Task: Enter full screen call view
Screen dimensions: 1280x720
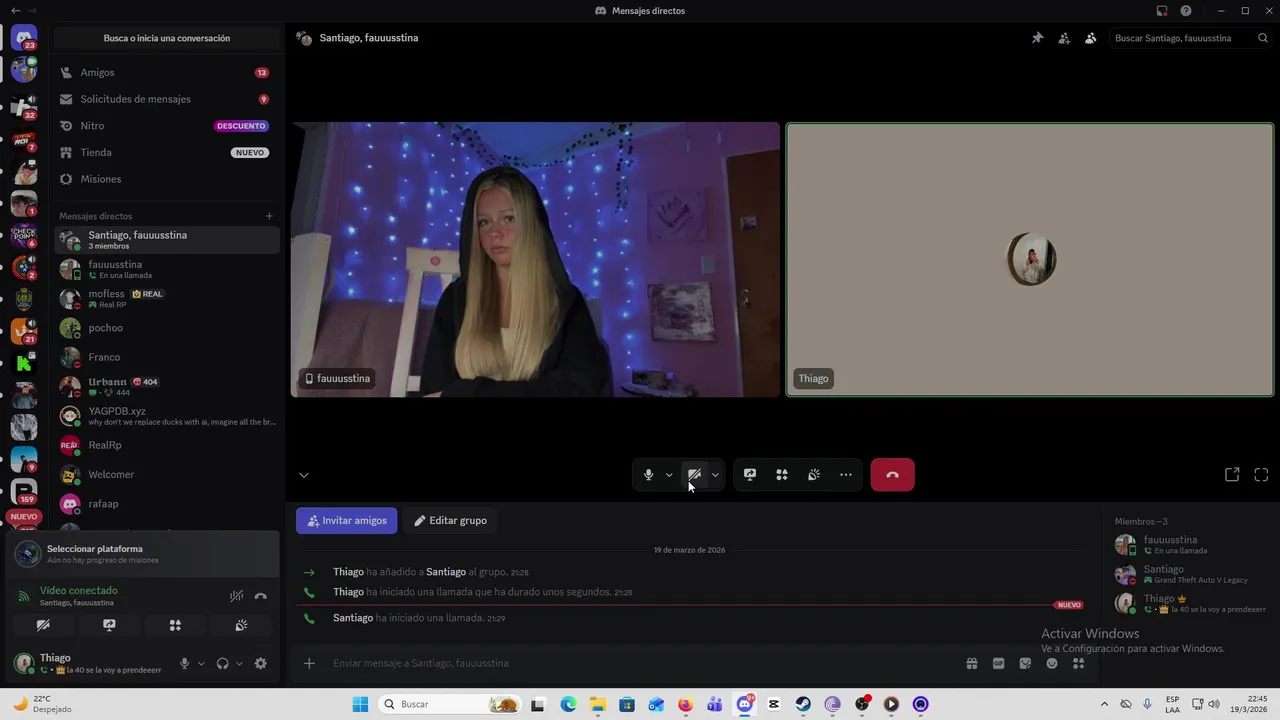Action: [1261, 475]
